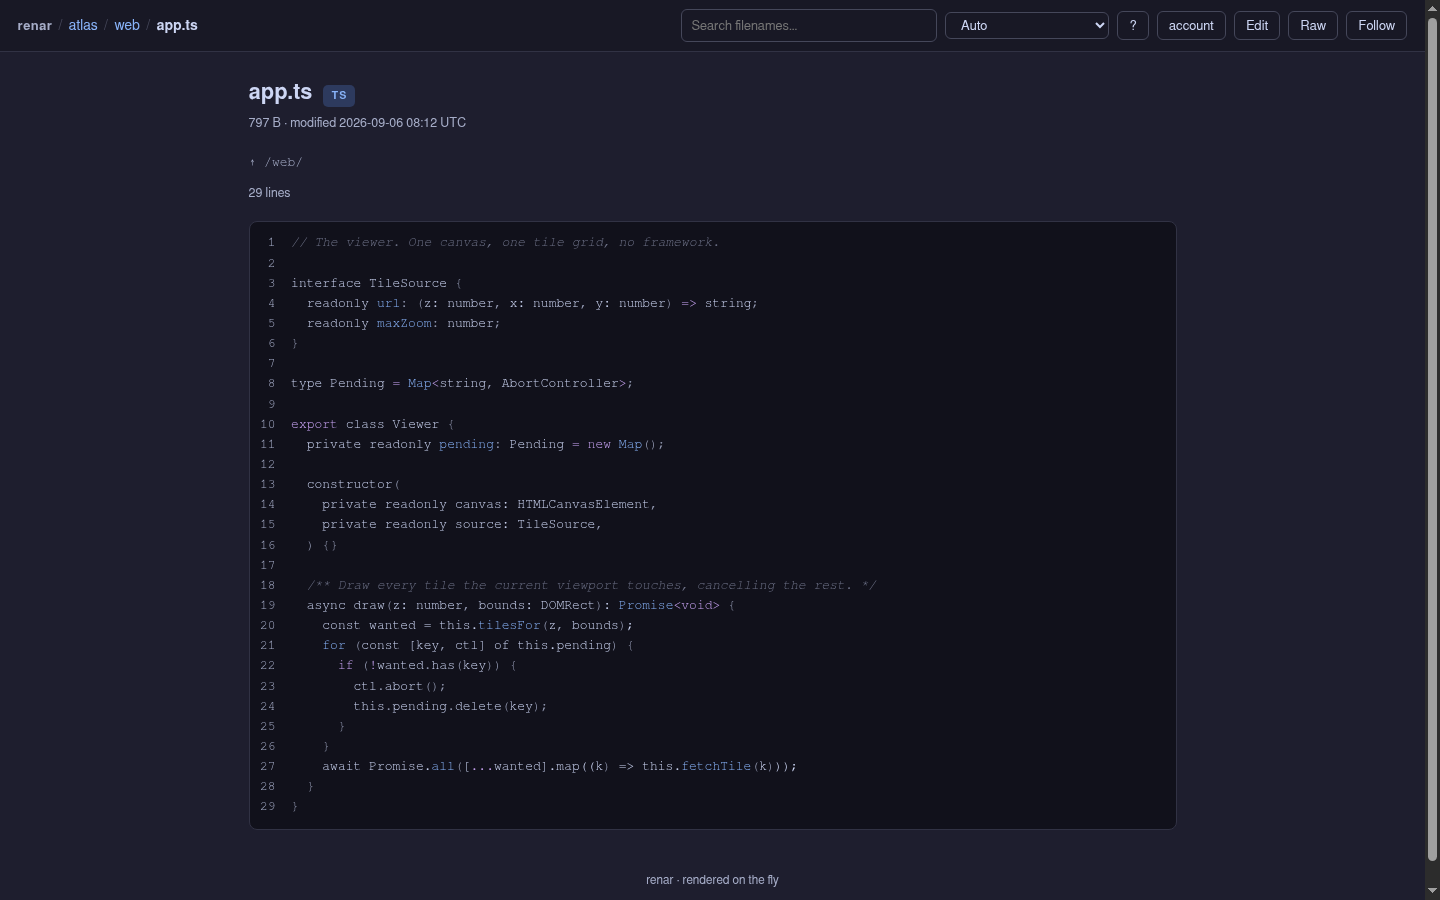The image size is (1440, 900).
Task: Click the 'async draw' method signature line
Action: pyautogui.click(x=520, y=605)
